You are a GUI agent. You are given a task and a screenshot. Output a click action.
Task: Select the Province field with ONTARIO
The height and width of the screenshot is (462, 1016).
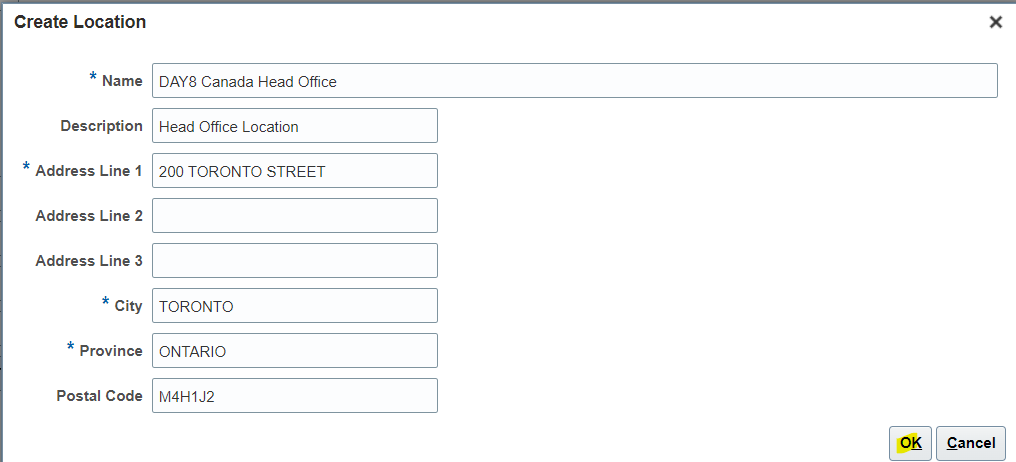295,351
